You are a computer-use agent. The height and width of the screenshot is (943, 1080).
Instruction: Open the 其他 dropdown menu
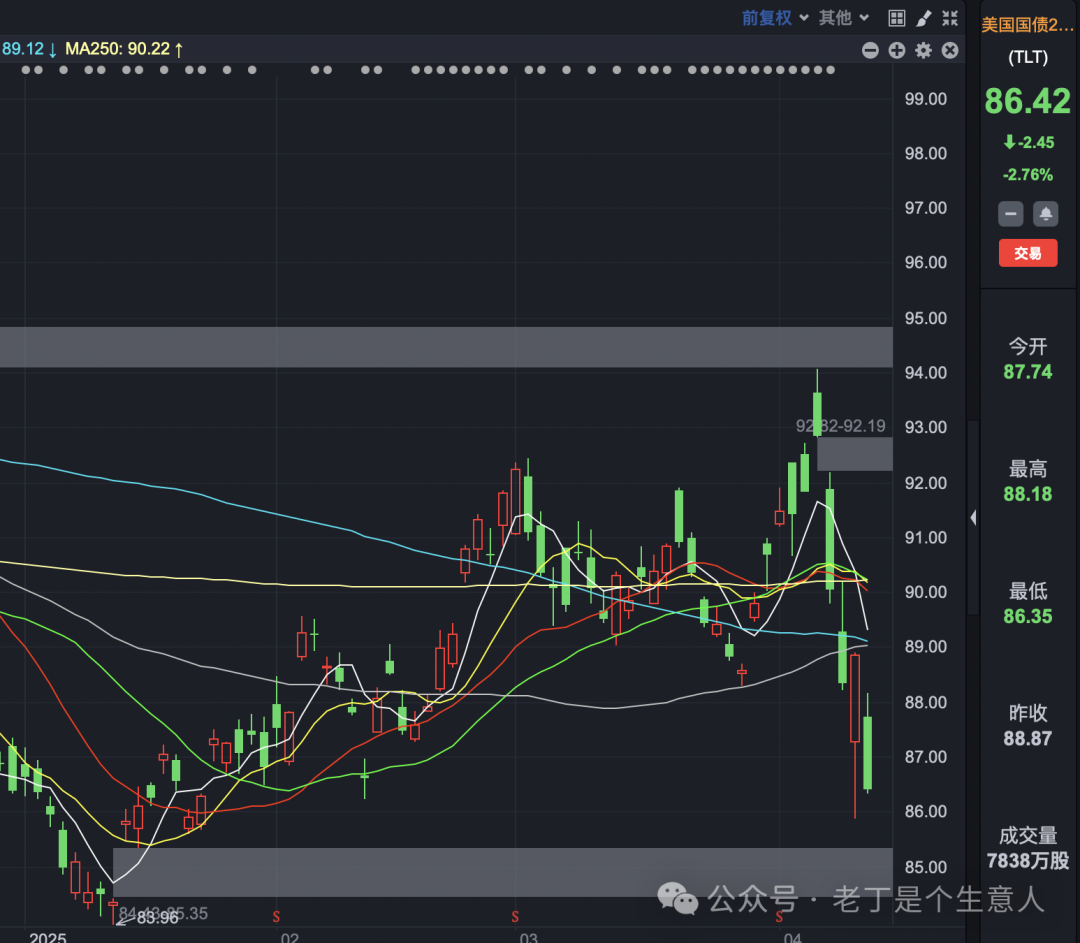tap(843, 18)
